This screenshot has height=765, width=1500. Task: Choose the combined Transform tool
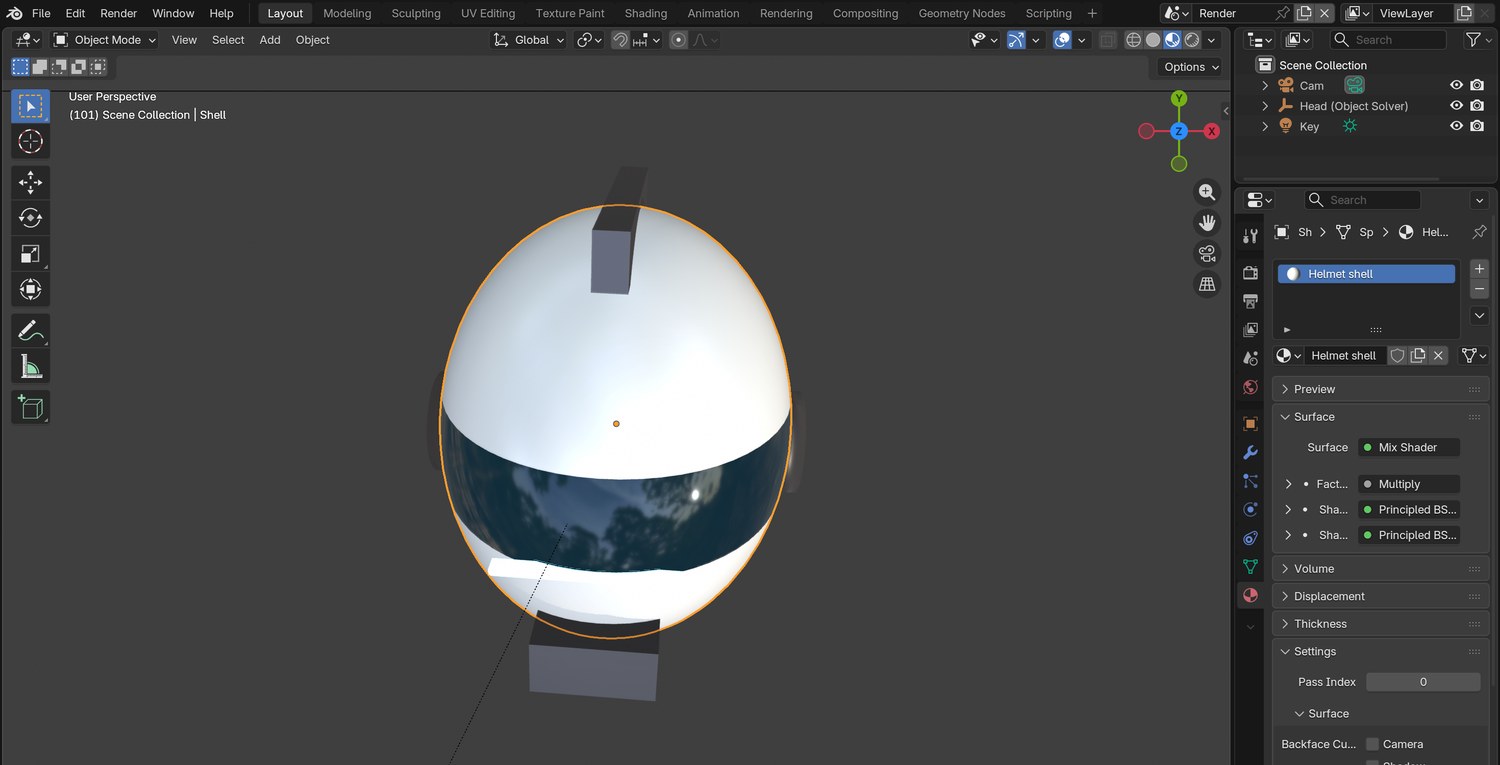[x=30, y=290]
